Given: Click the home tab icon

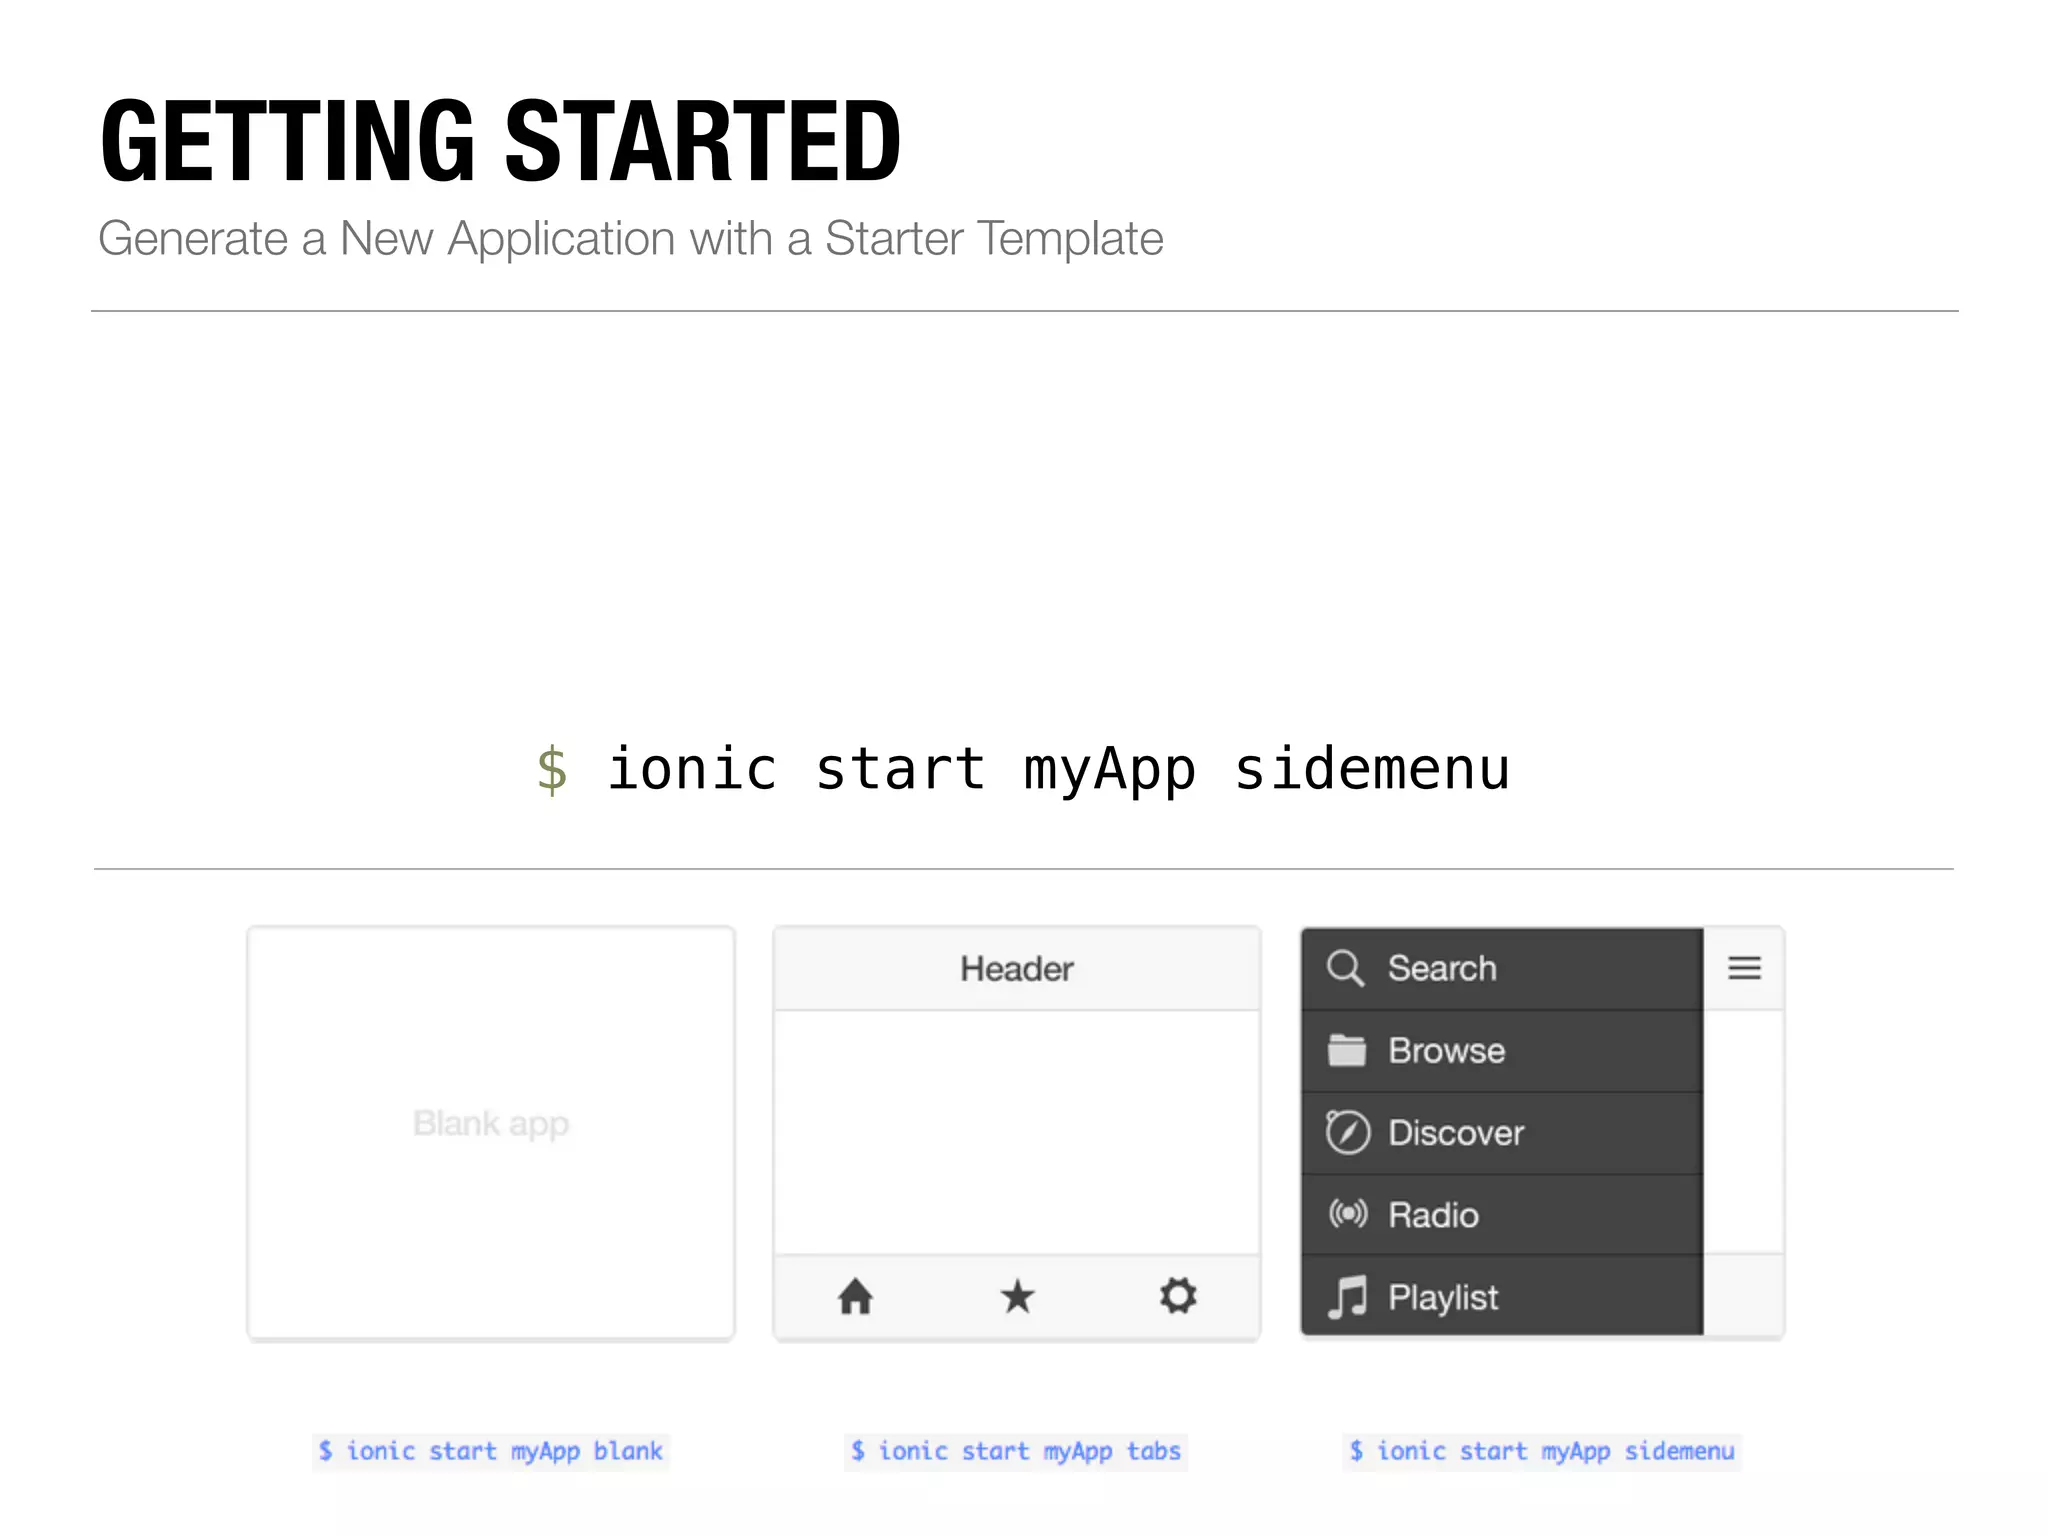Looking at the screenshot, I should coord(855,1296).
